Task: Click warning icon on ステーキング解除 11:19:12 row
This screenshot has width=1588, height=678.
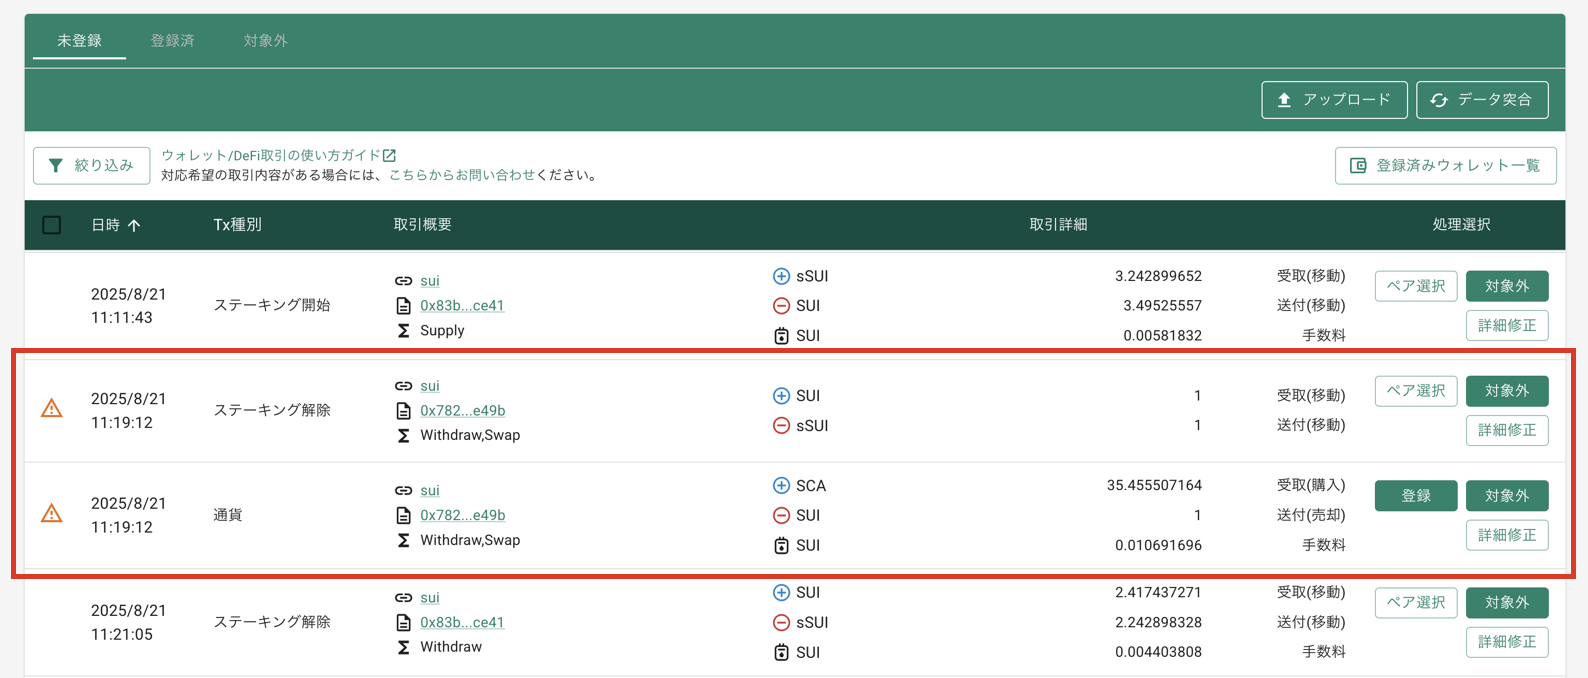Action: pos(51,409)
